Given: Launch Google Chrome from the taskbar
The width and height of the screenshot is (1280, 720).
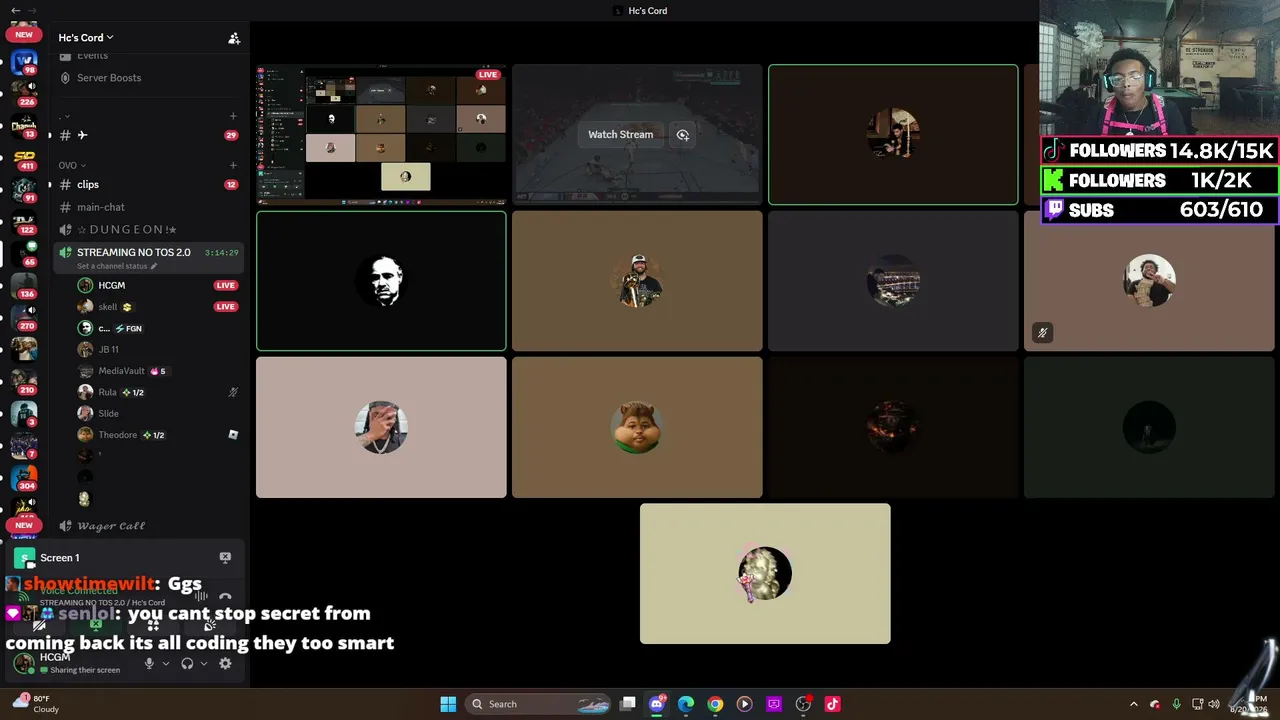Looking at the screenshot, I should [715, 704].
